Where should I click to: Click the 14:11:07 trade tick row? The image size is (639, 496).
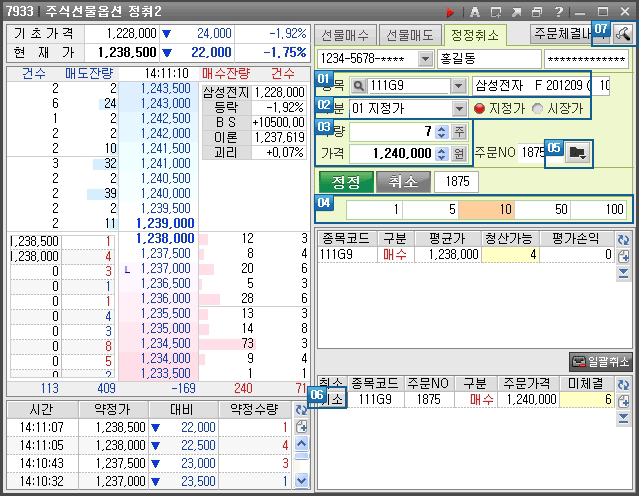(149, 428)
